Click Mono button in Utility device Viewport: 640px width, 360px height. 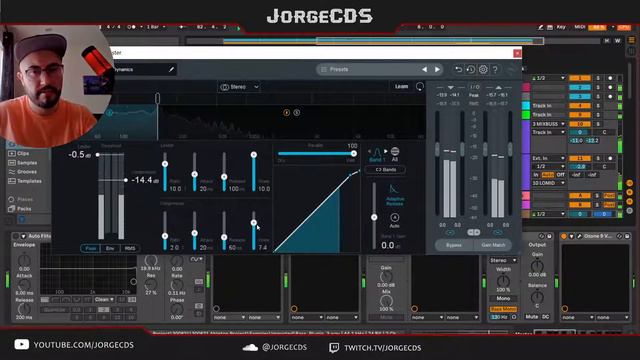[503, 298]
